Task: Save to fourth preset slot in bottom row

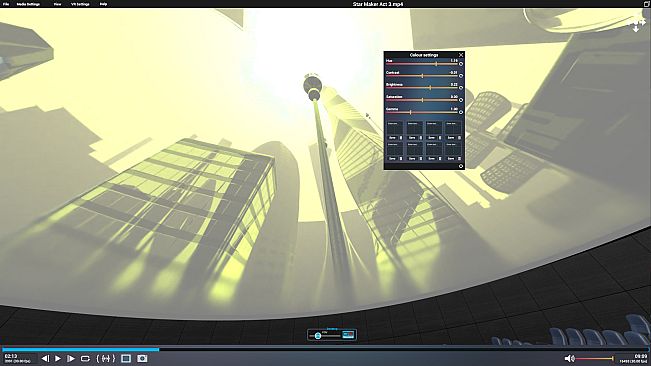Action: coord(451,159)
